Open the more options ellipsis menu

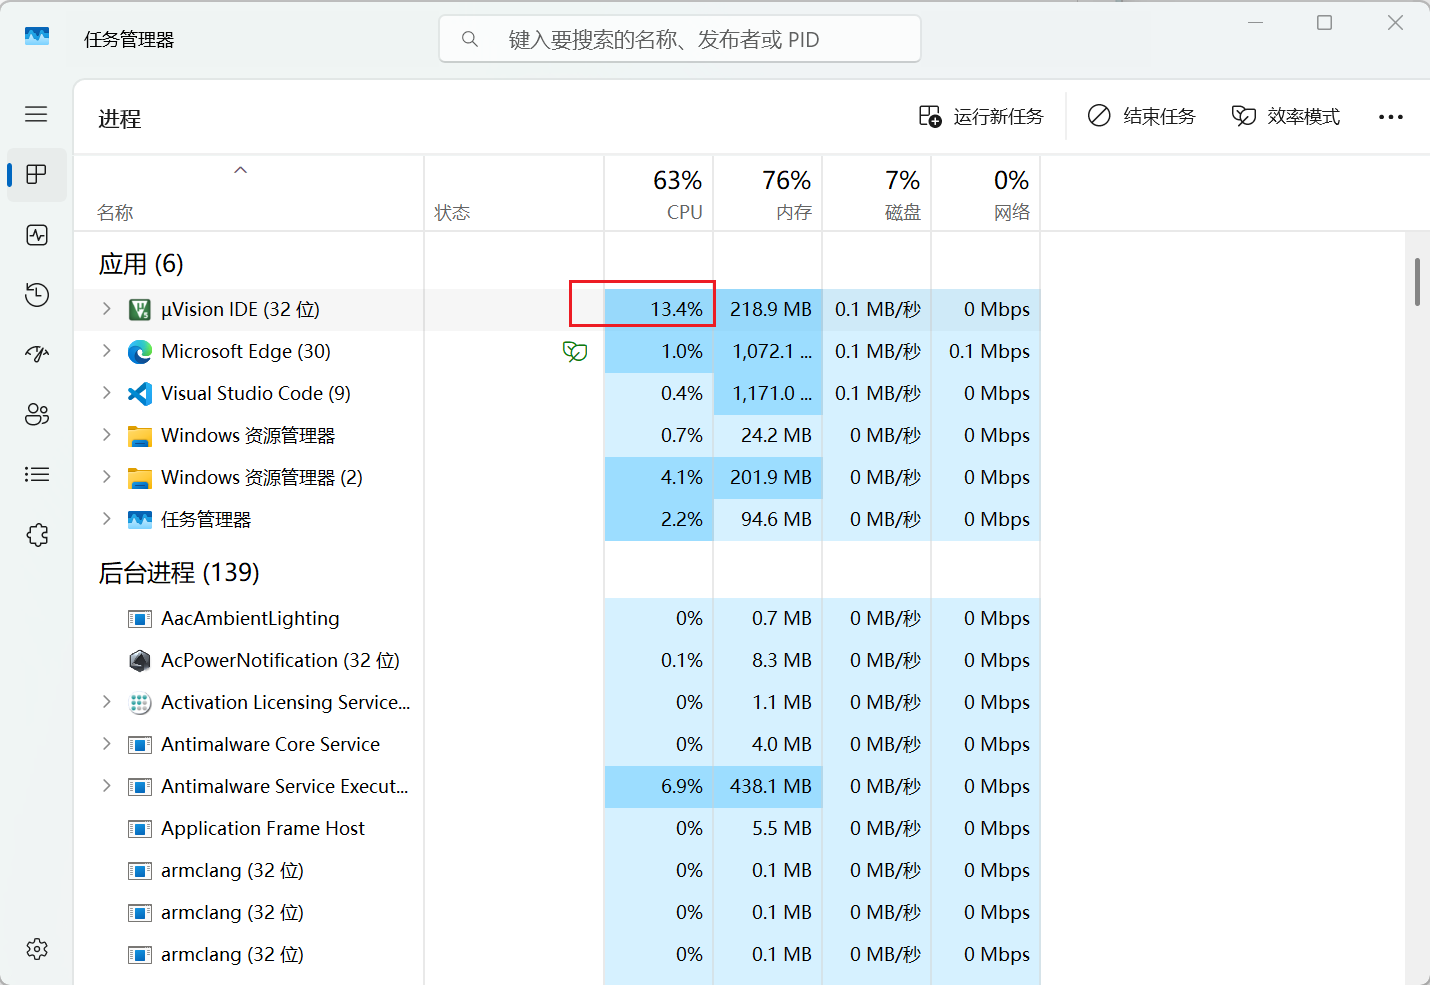1391,117
